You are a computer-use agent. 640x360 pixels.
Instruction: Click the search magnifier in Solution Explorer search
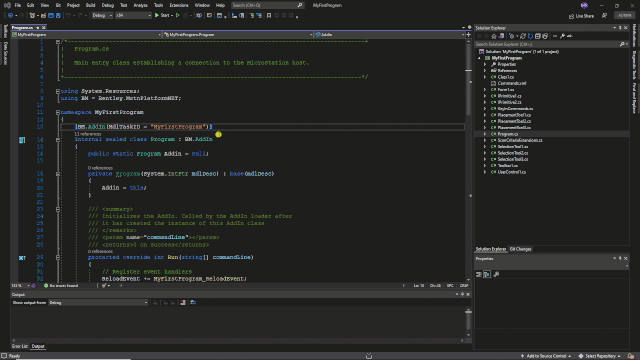pos(622,44)
